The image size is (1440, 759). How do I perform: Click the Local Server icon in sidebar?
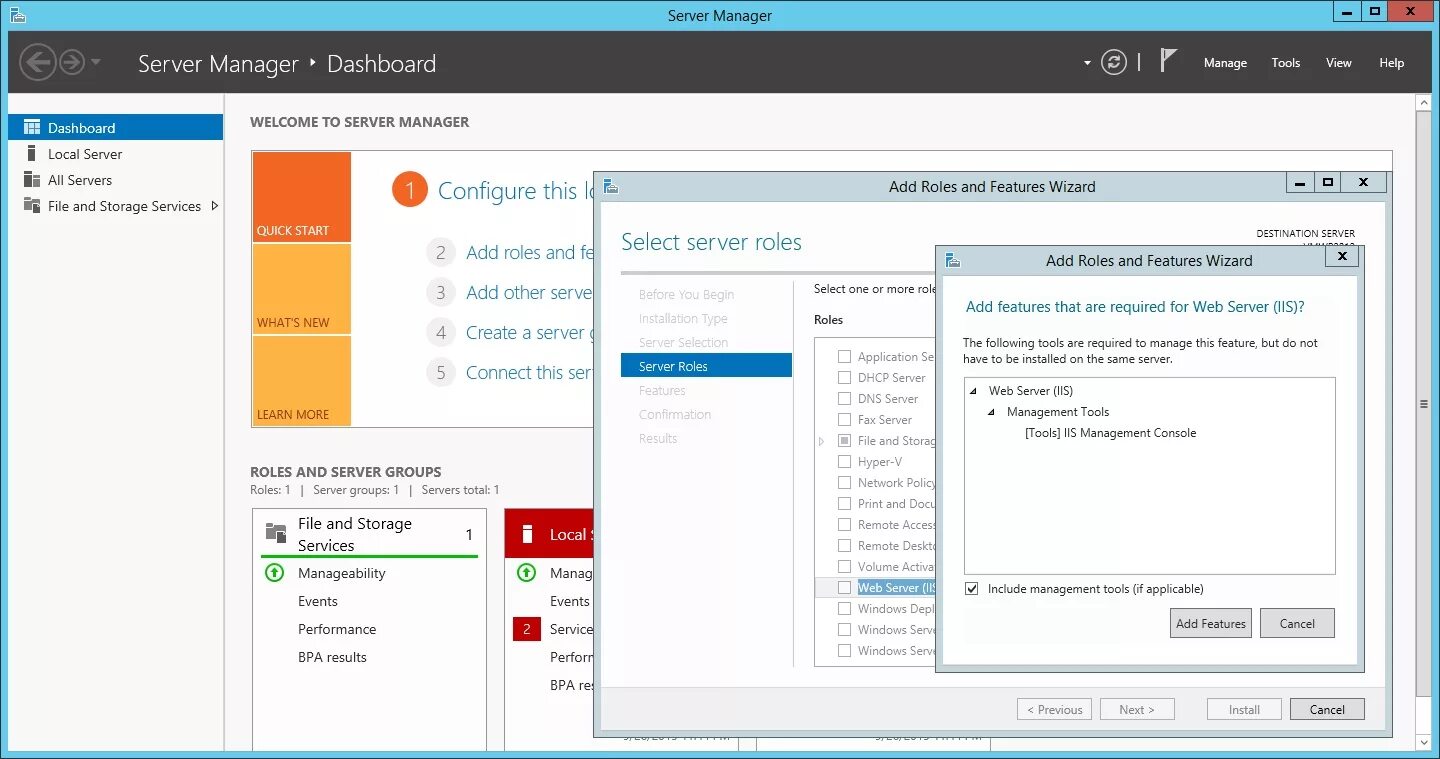coord(32,154)
